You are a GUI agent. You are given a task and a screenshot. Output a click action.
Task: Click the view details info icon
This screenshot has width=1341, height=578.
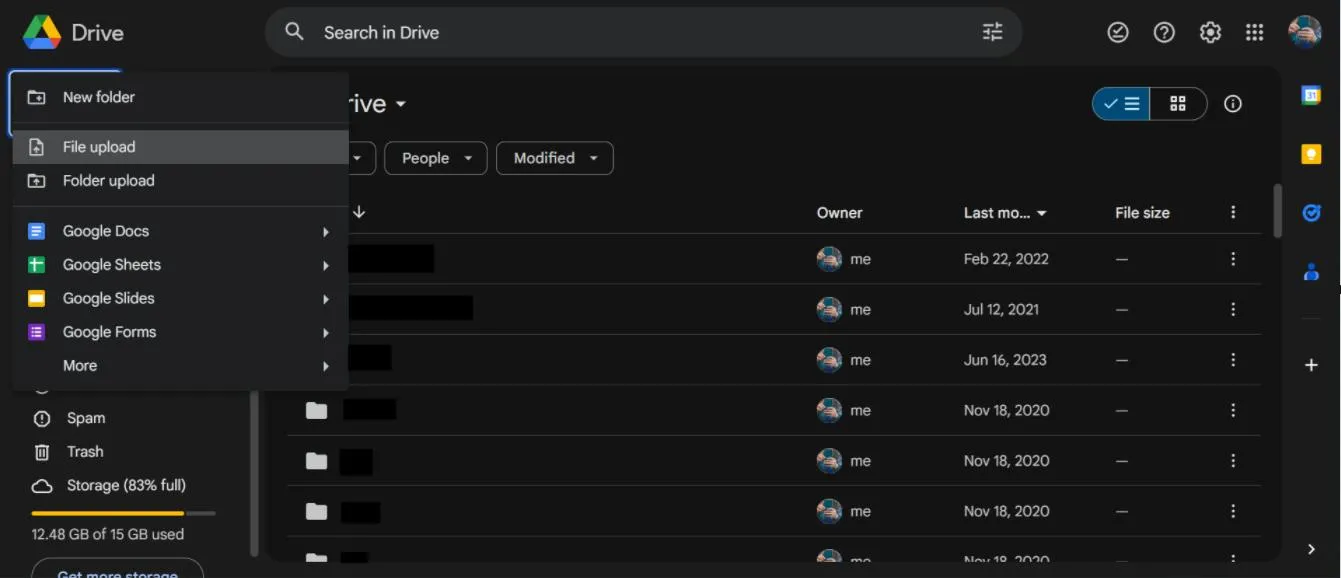point(1233,104)
